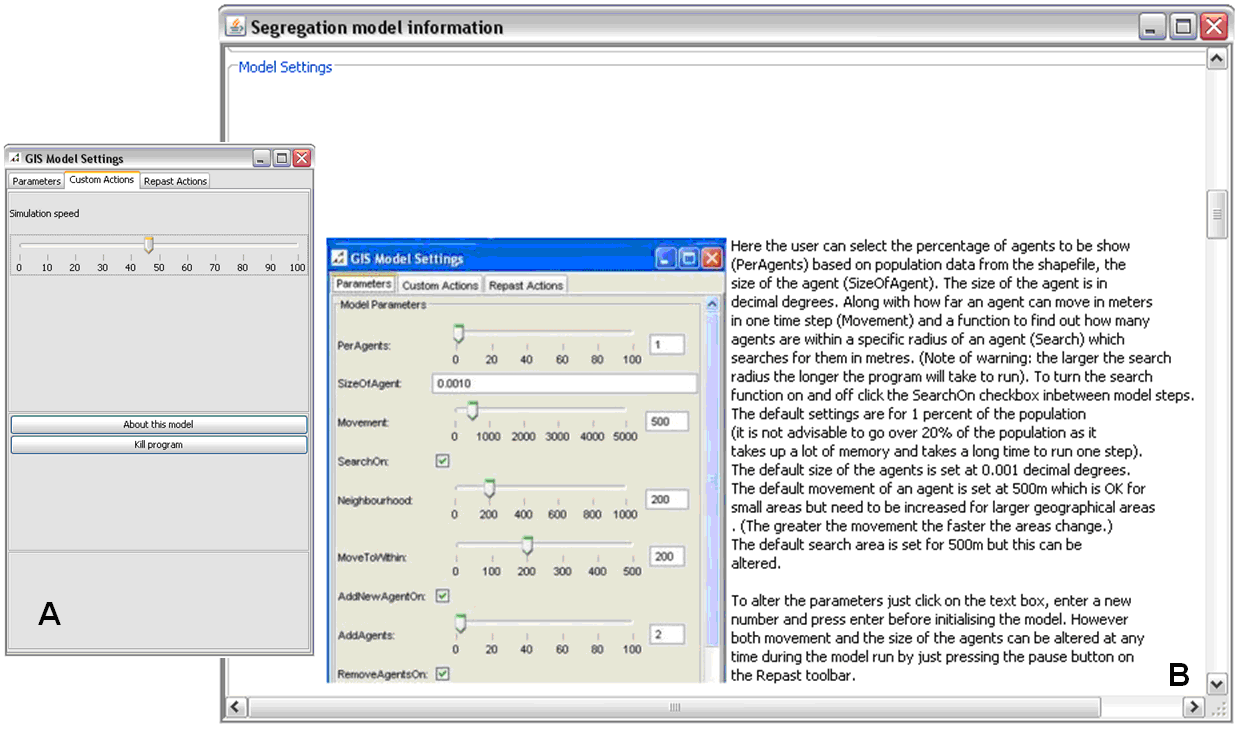Click the Simulation speed slider handle
The image size is (1239, 731).
pyautogui.click(x=149, y=245)
